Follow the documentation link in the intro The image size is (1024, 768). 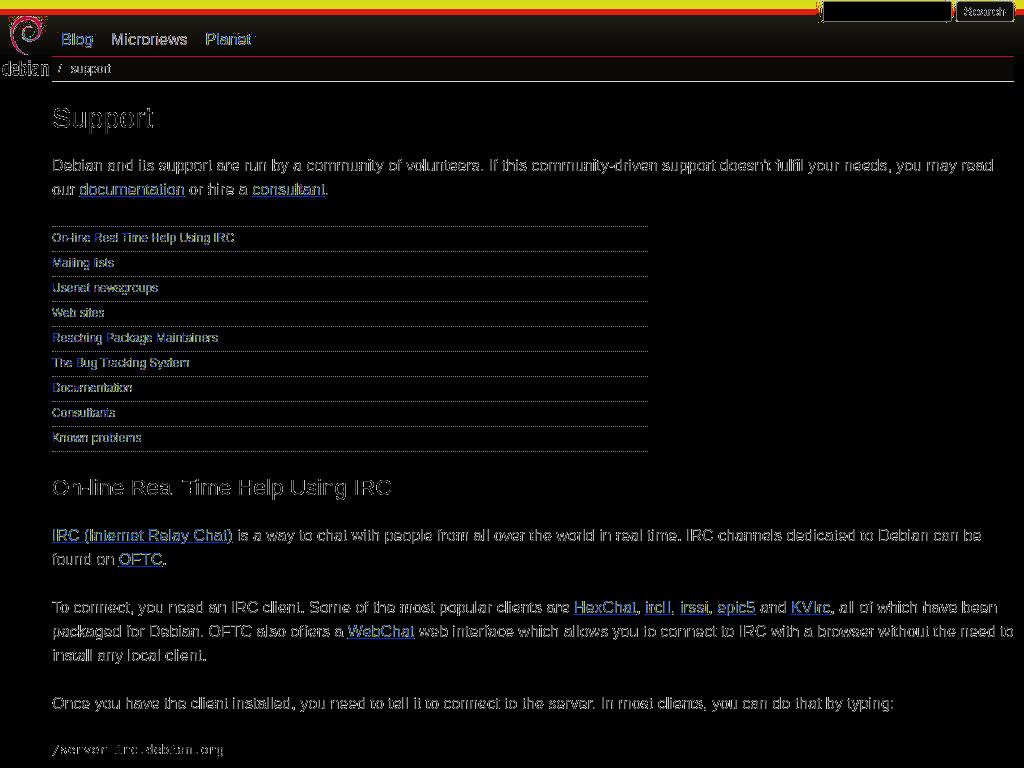(x=132, y=189)
